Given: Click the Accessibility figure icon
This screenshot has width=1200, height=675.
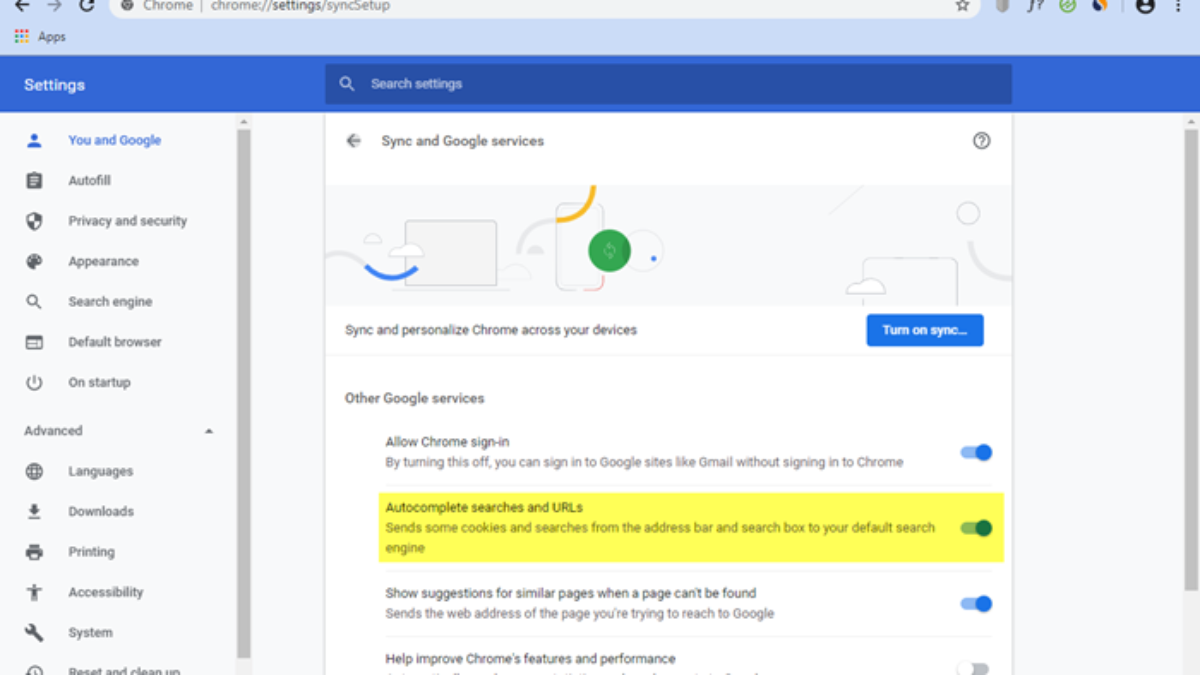Looking at the screenshot, I should tap(34, 592).
